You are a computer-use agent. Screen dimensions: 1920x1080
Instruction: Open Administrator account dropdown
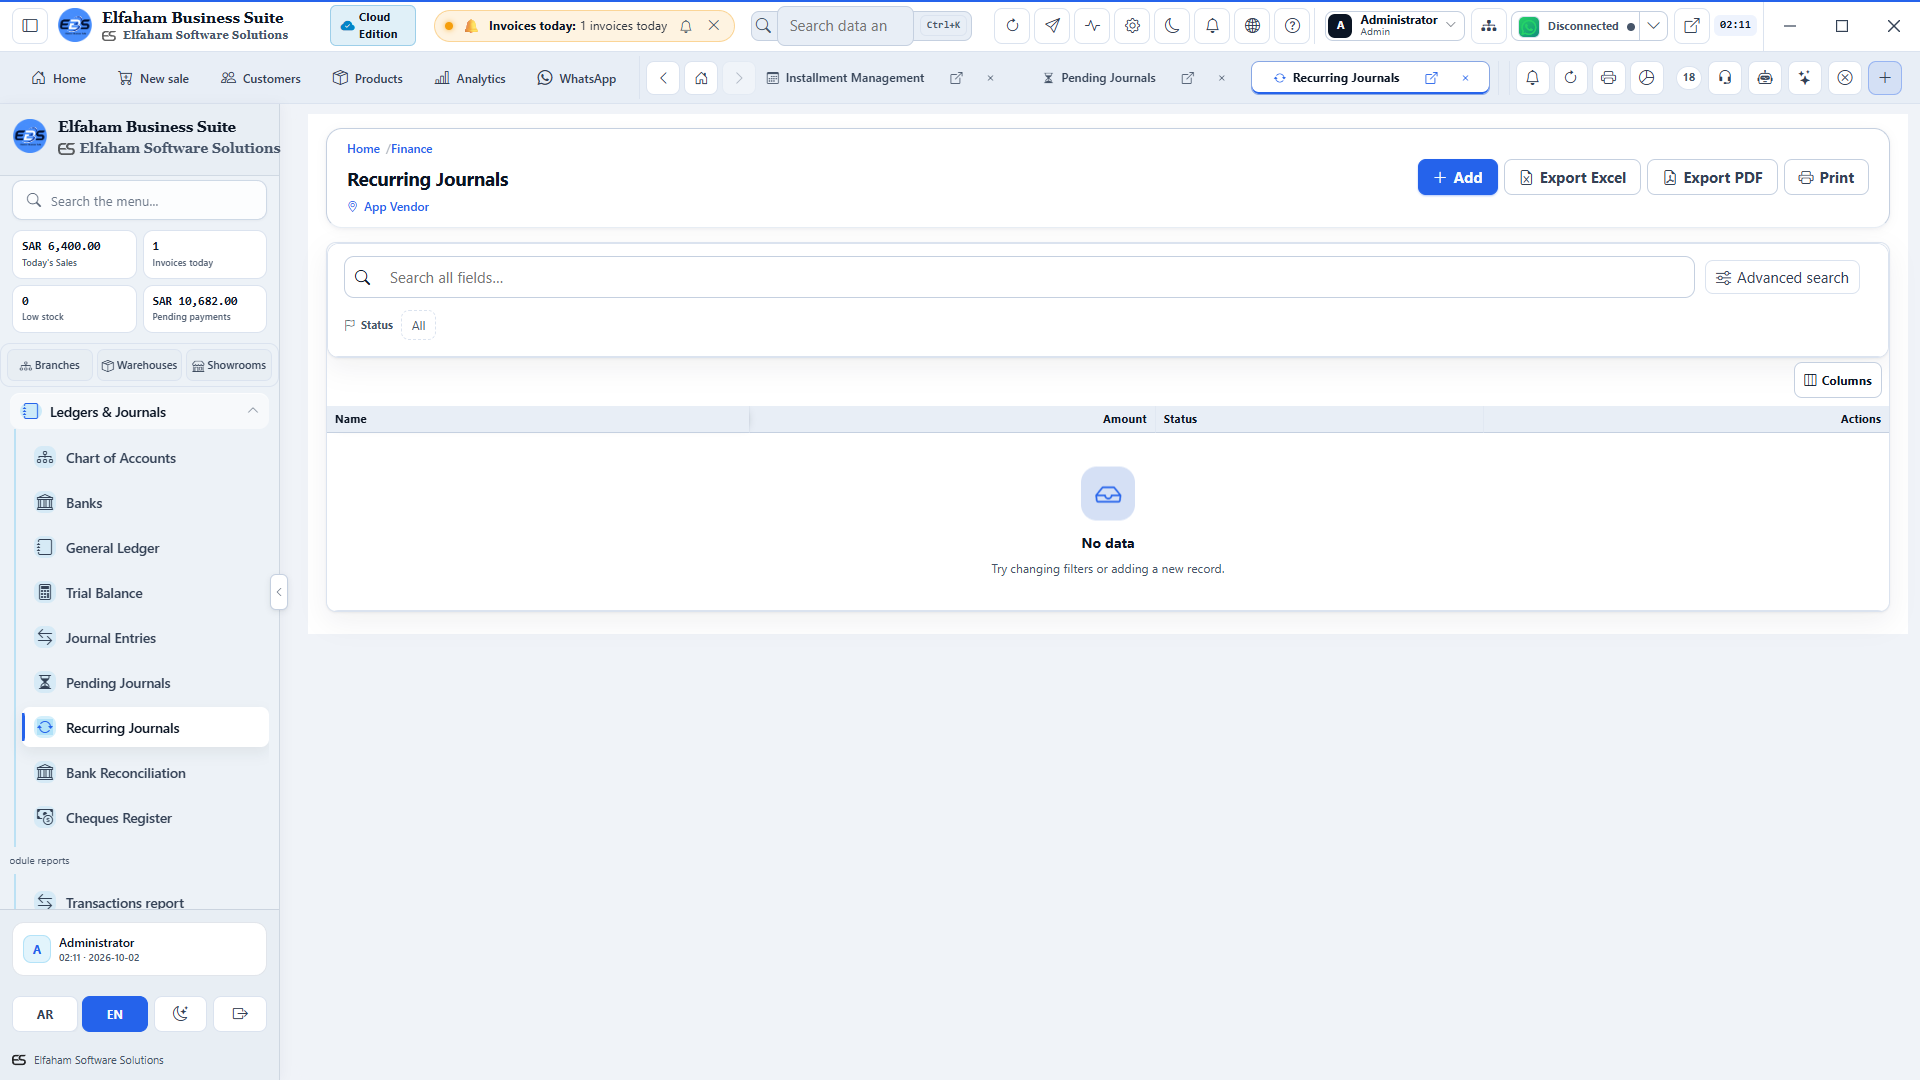click(x=1395, y=26)
